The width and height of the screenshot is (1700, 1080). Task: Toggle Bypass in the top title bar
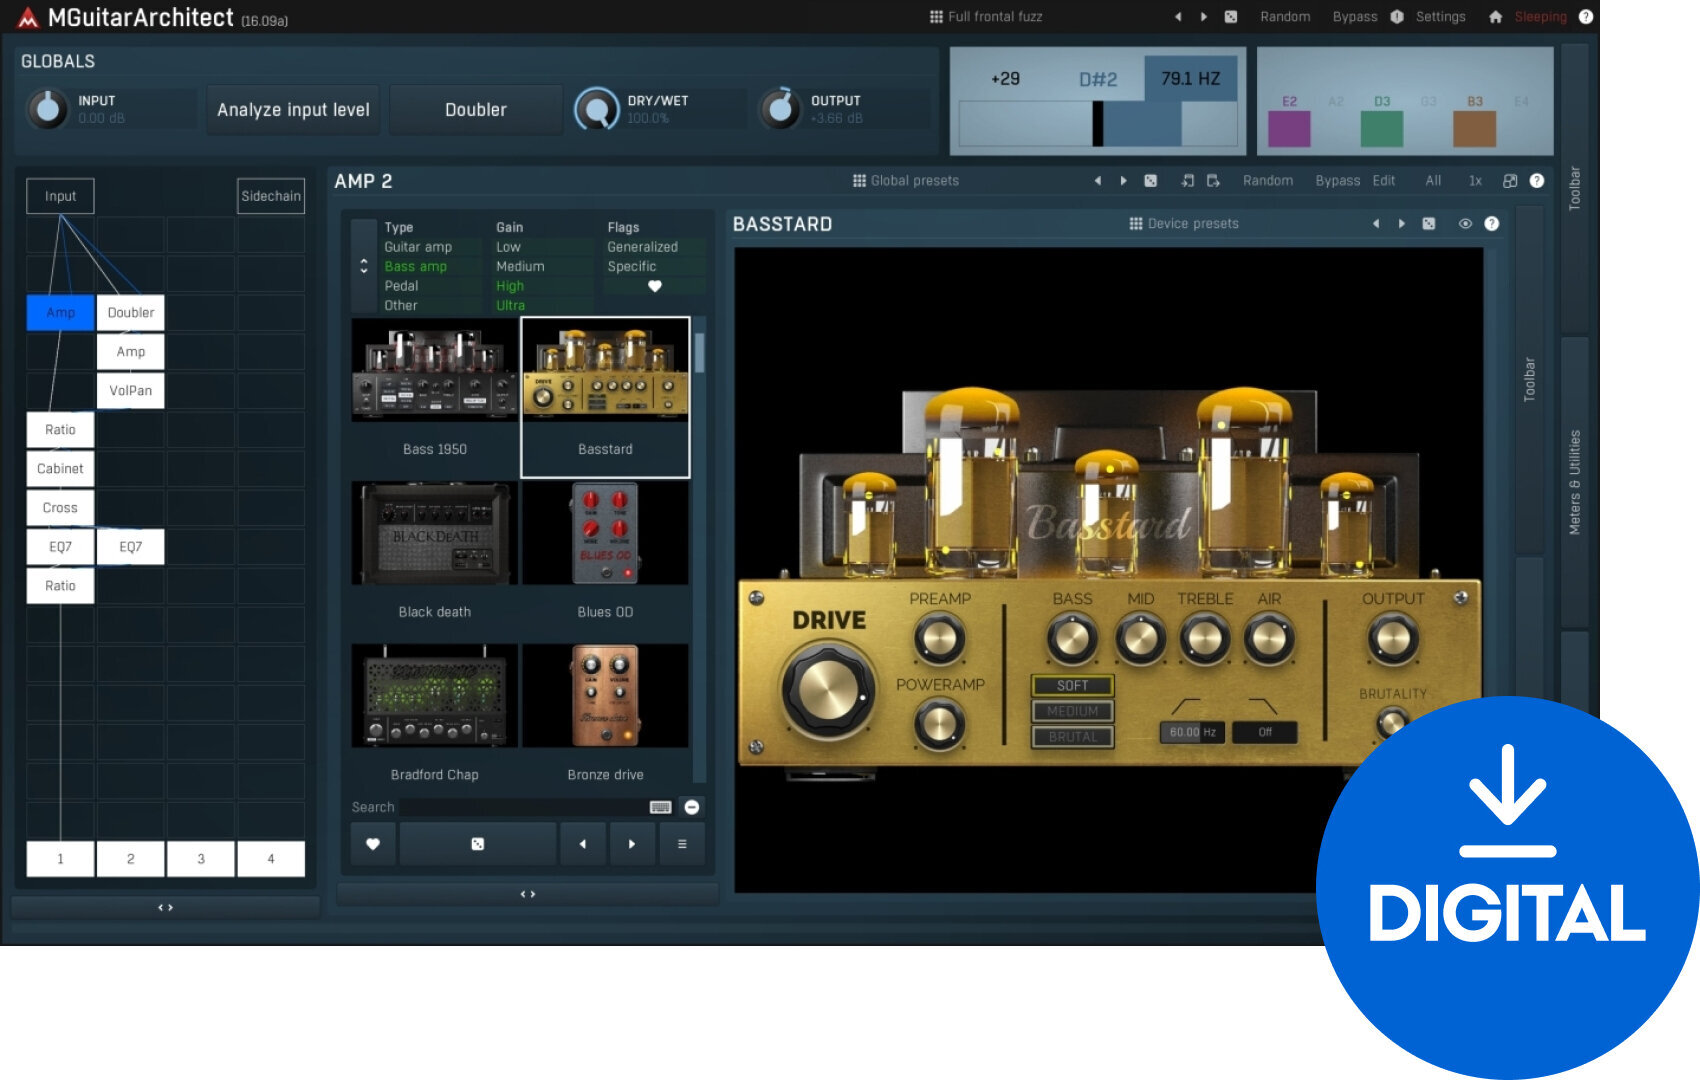point(1355,17)
